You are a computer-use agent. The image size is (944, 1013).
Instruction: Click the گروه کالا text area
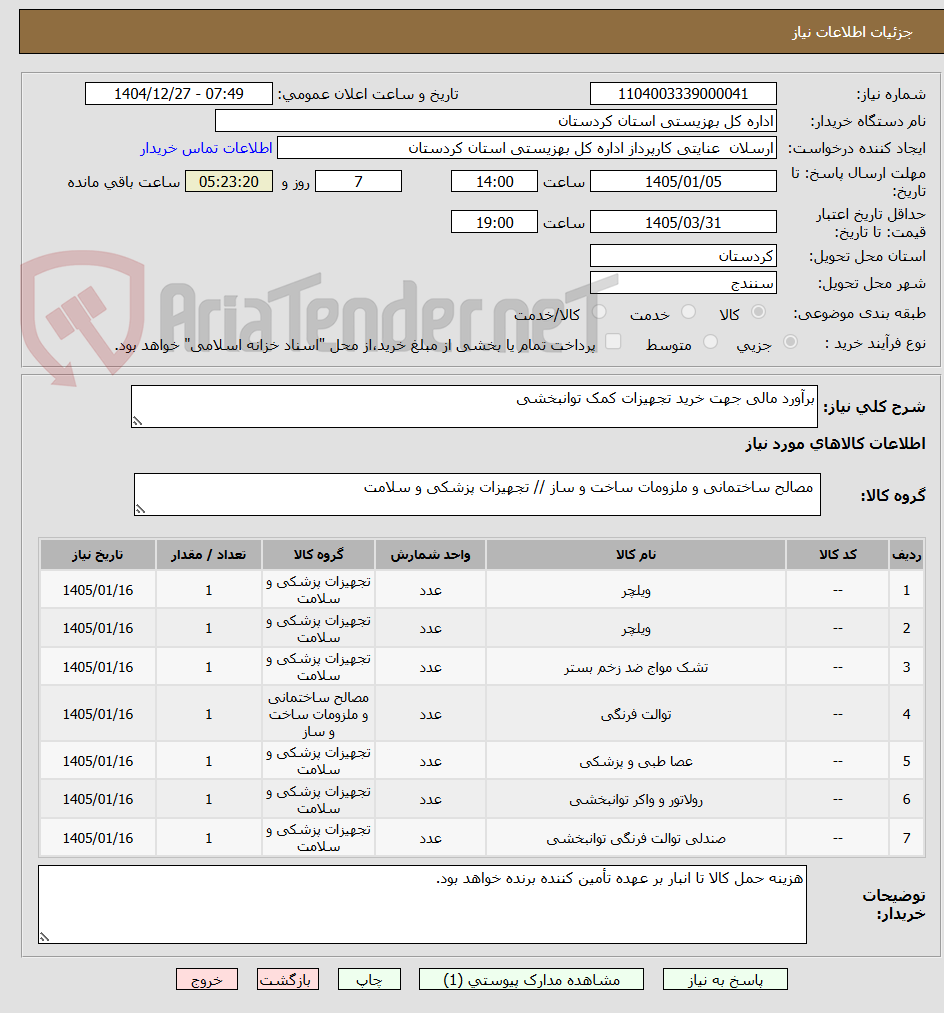[x=477, y=494]
